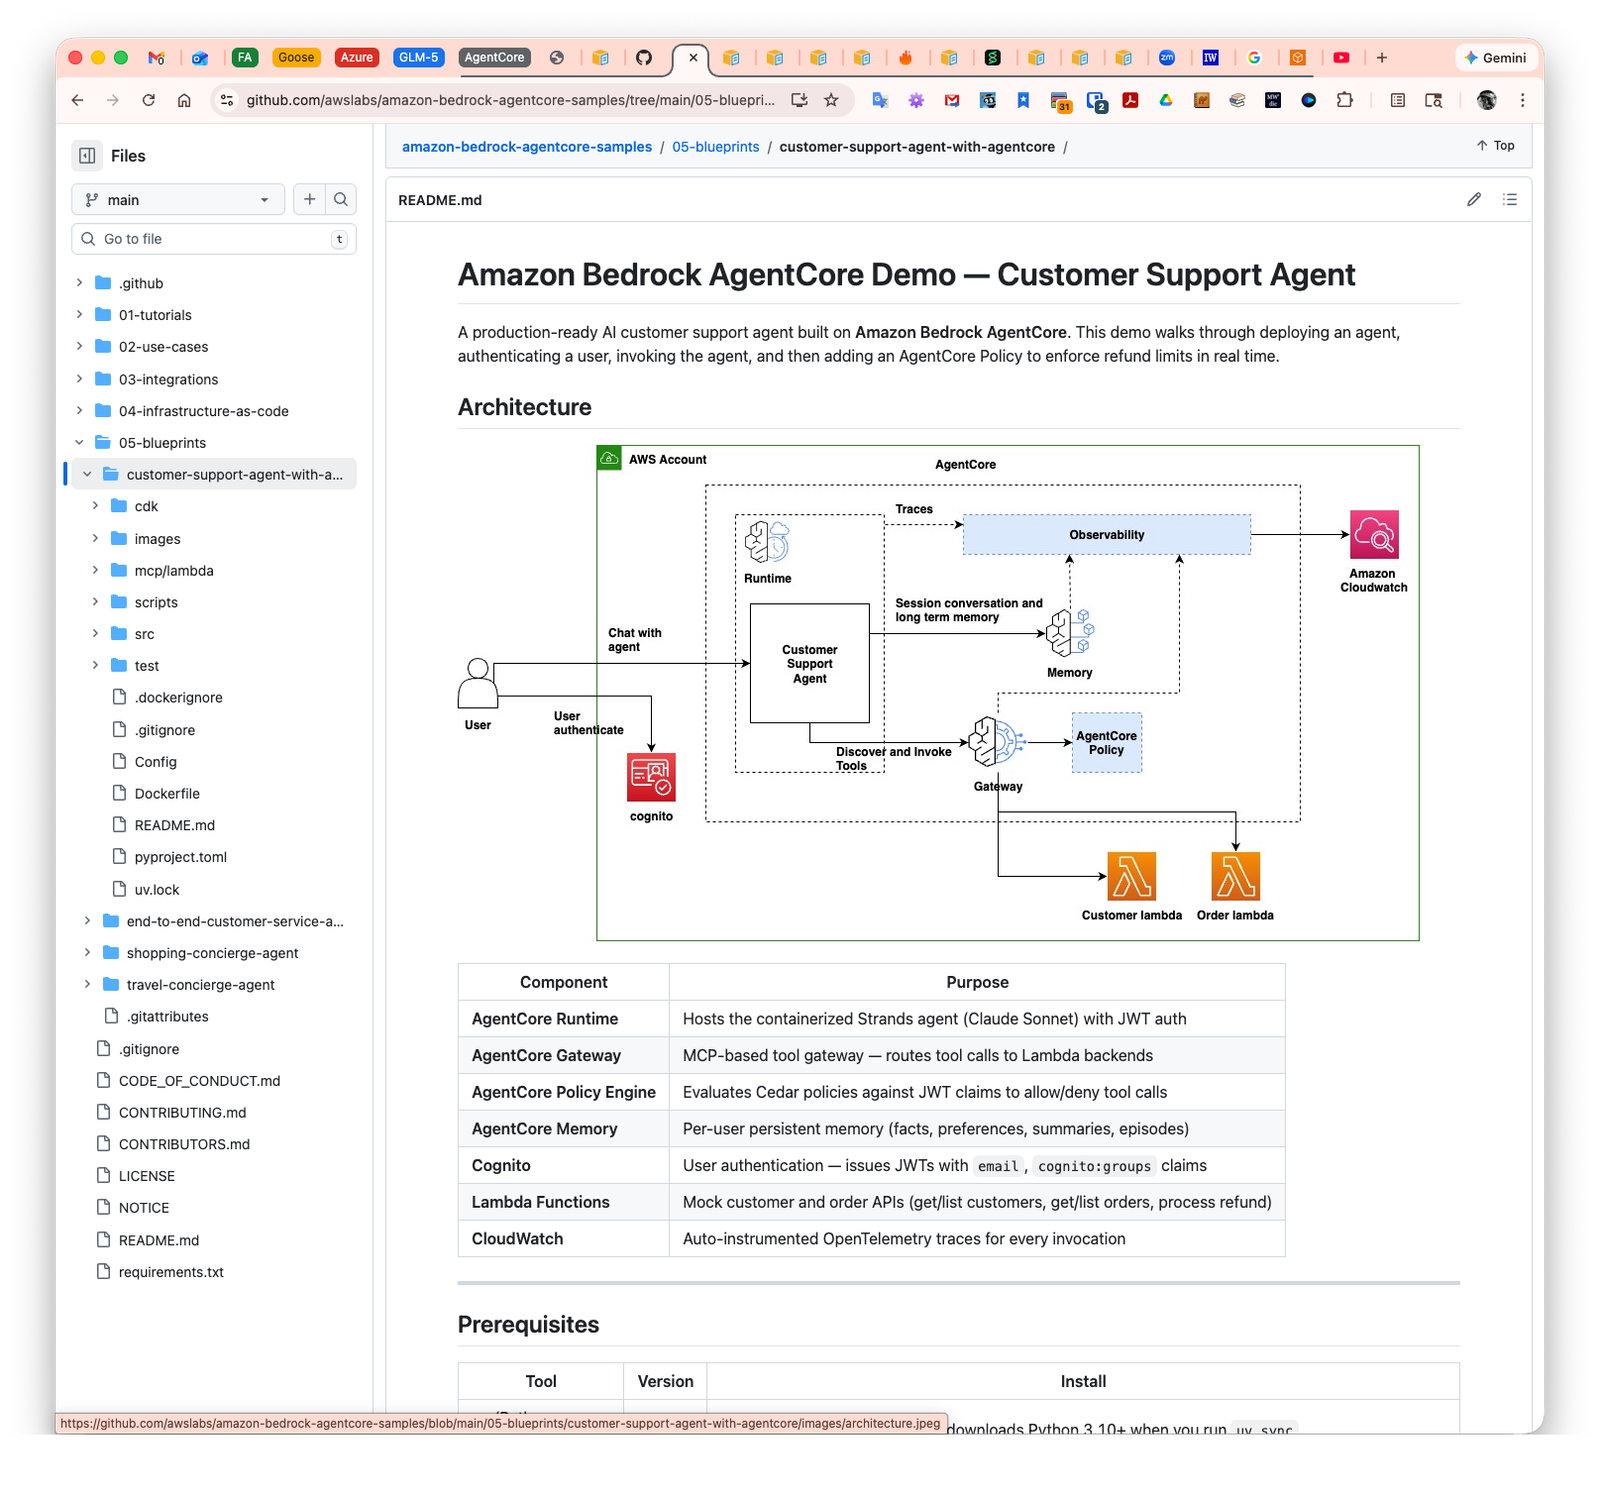Image resolution: width=1600 pixels, height=1507 pixels.
Task: Open Gemini from the browser toolbar
Action: click(x=1494, y=57)
